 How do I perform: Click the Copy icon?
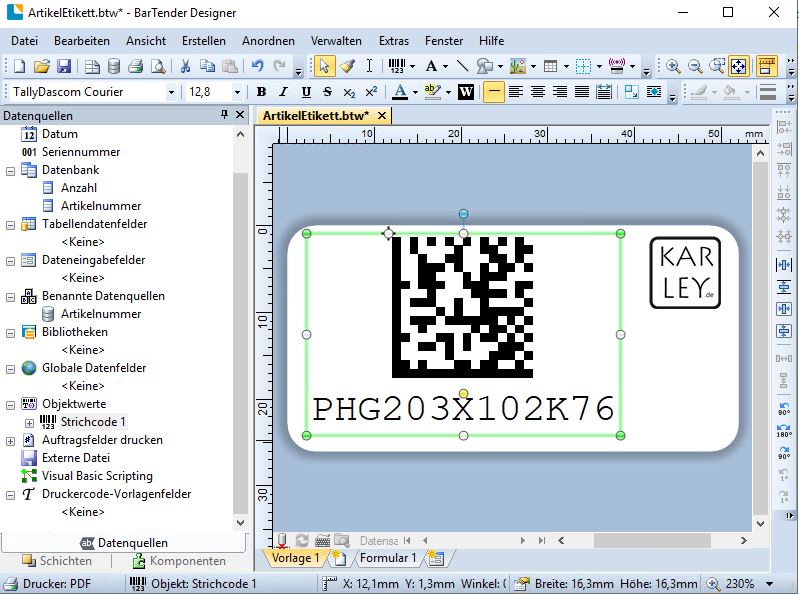pyautogui.click(x=207, y=66)
